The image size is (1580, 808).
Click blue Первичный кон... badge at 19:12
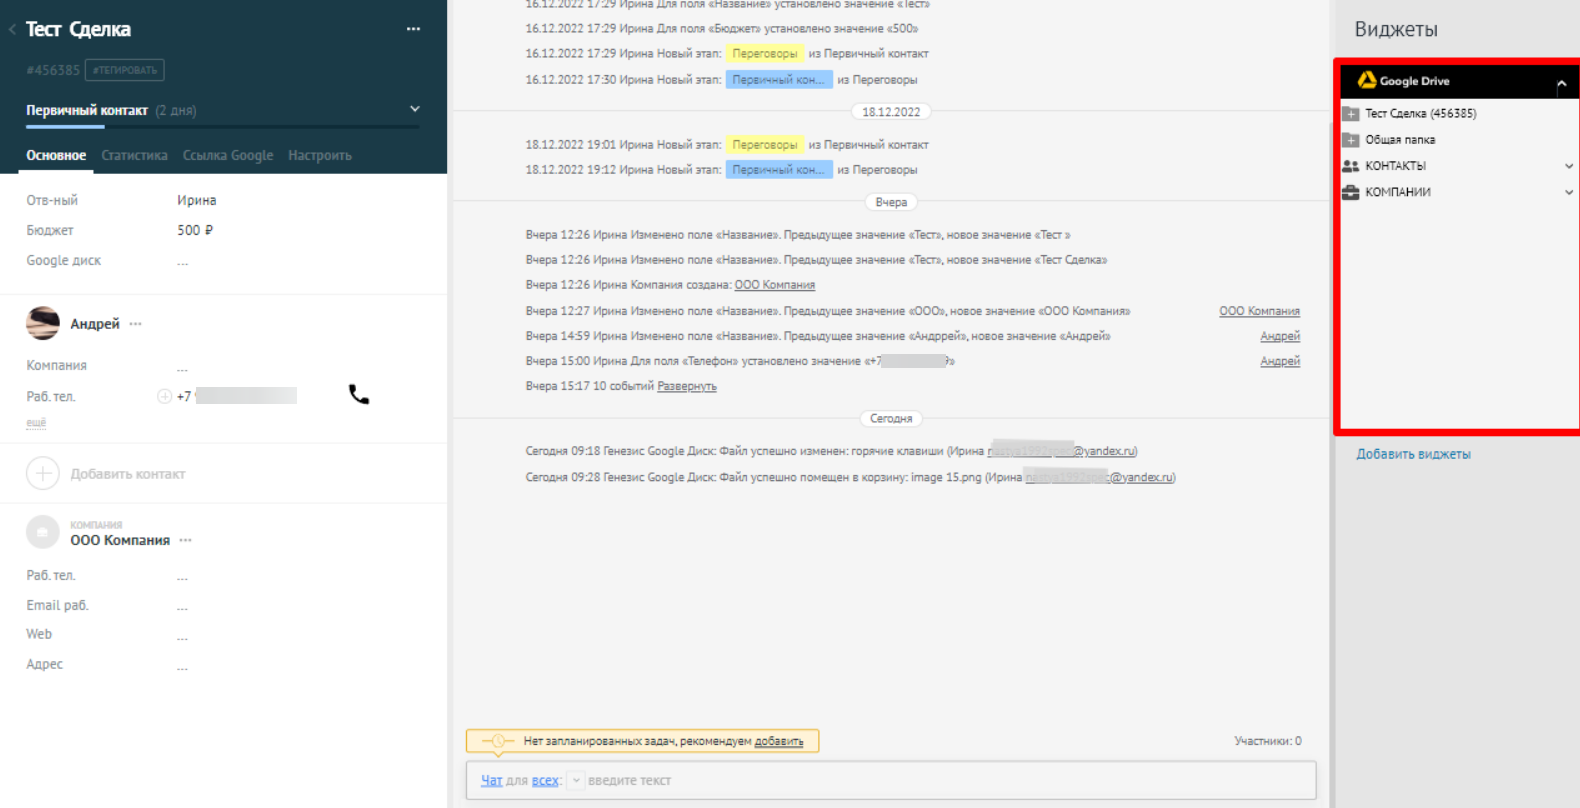tap(779, 170)
